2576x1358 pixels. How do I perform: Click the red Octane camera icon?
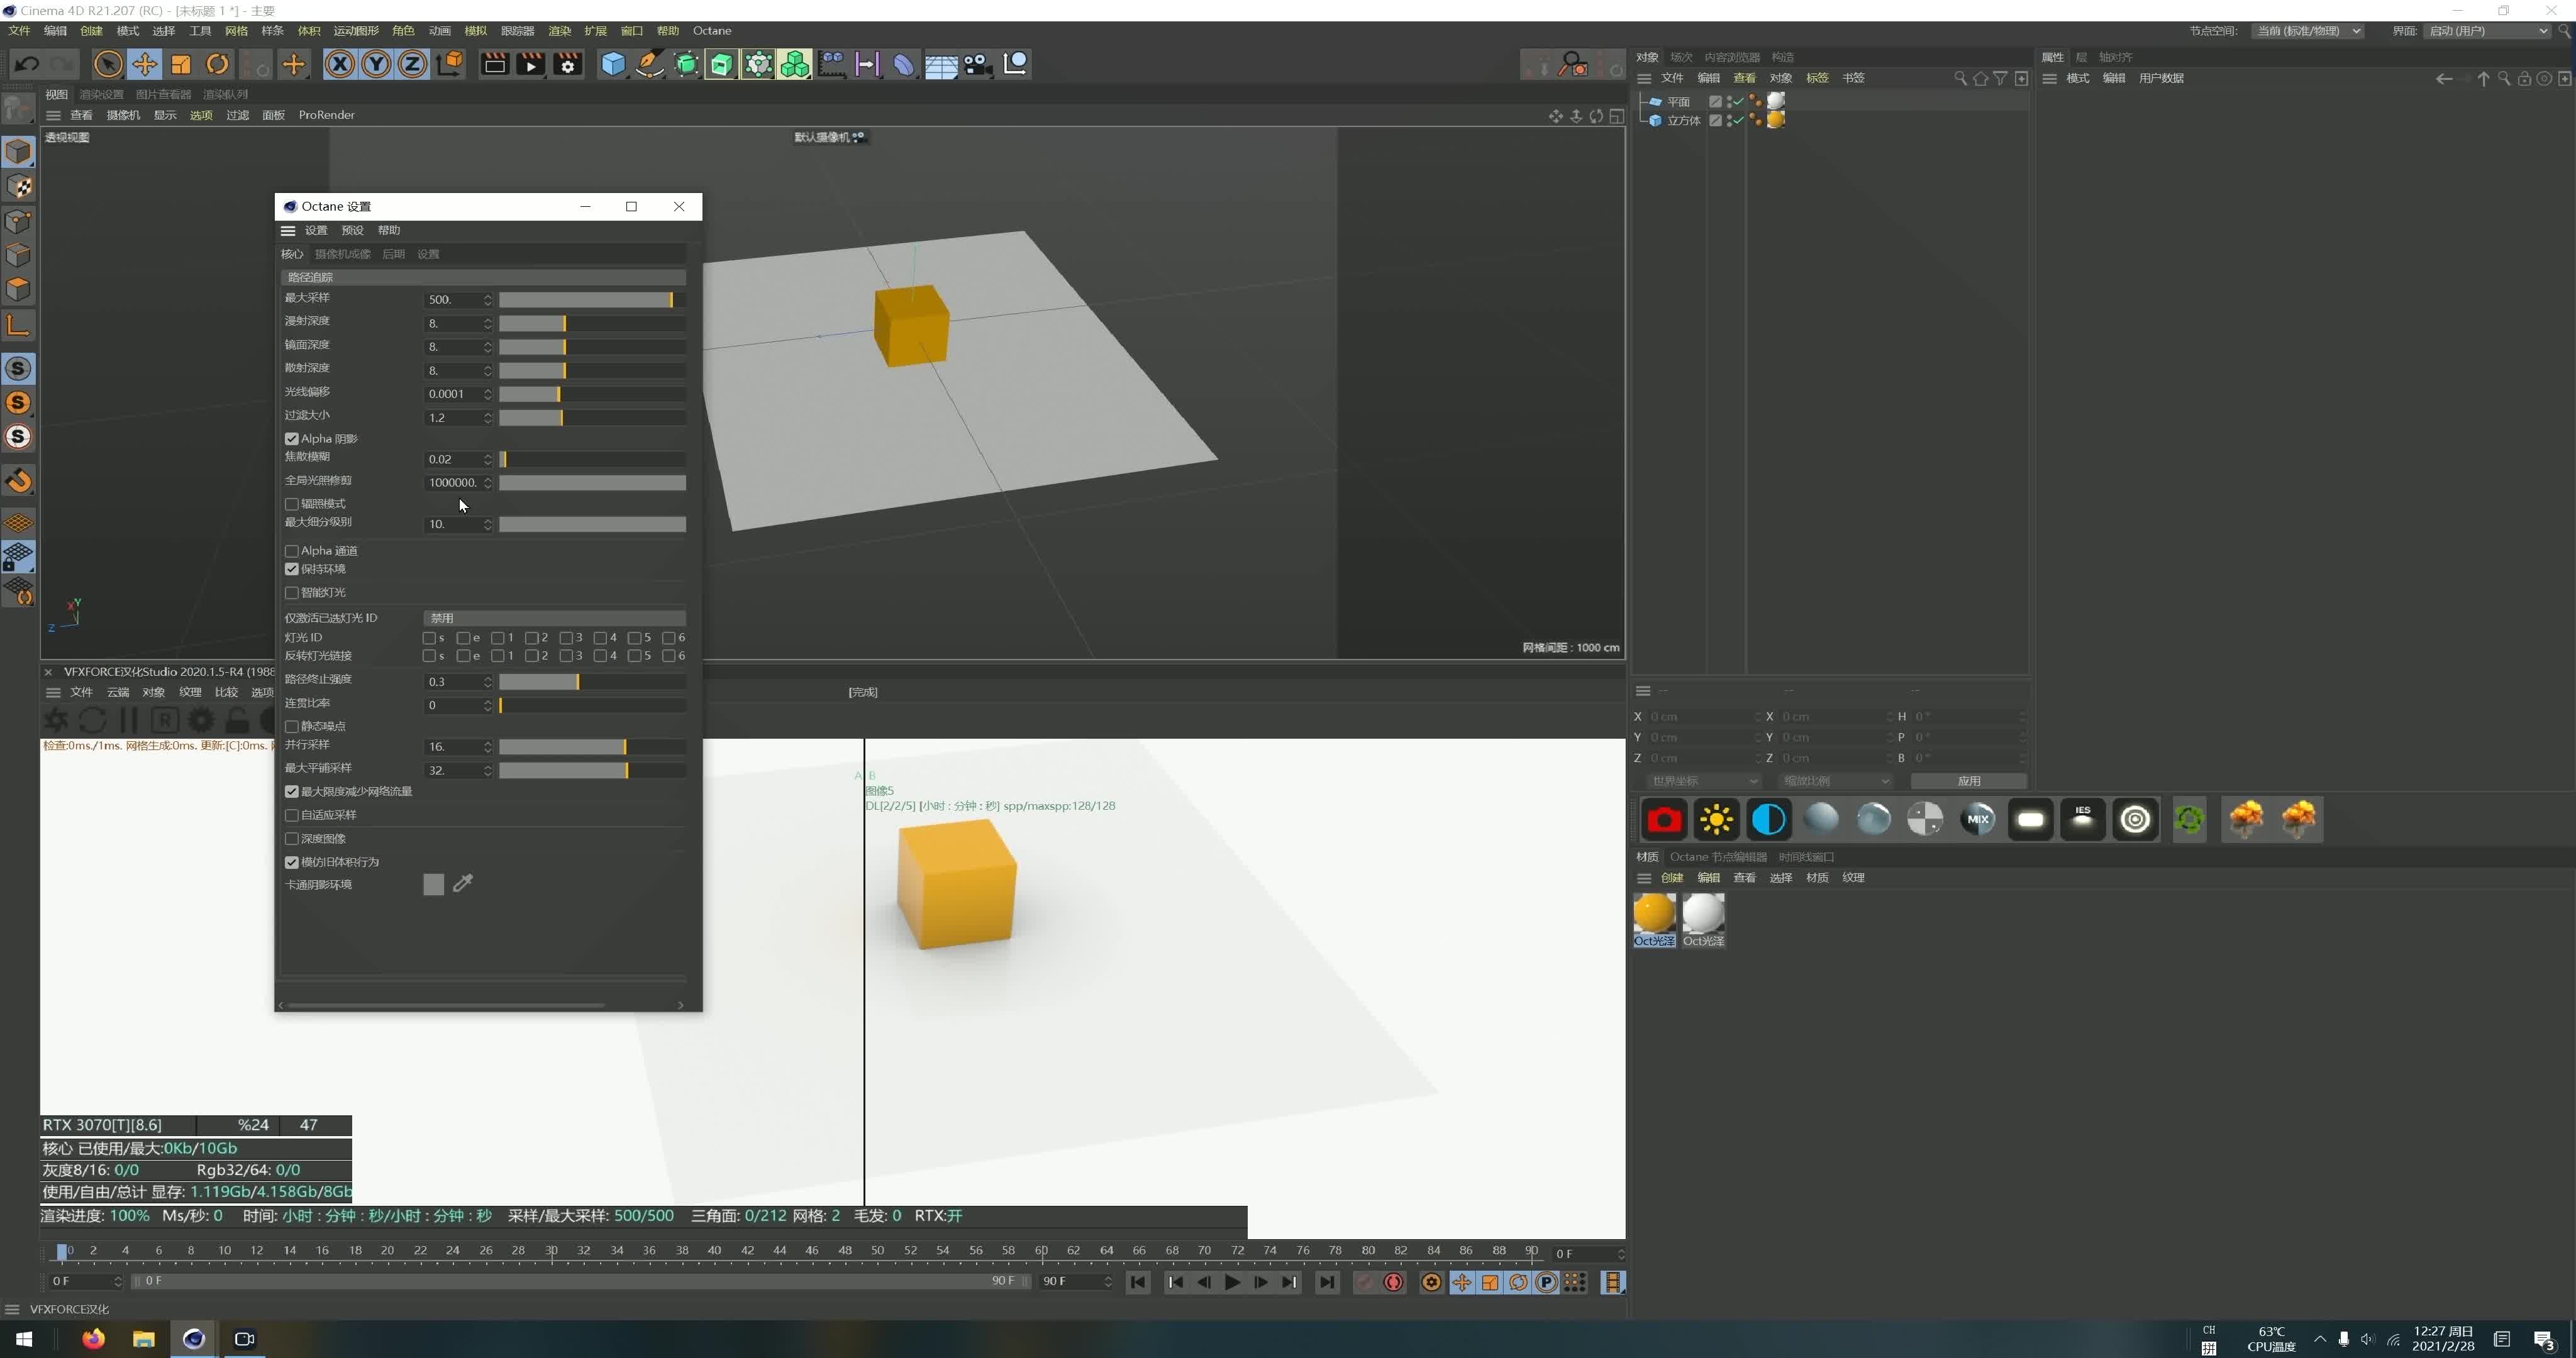[1664, 820]
